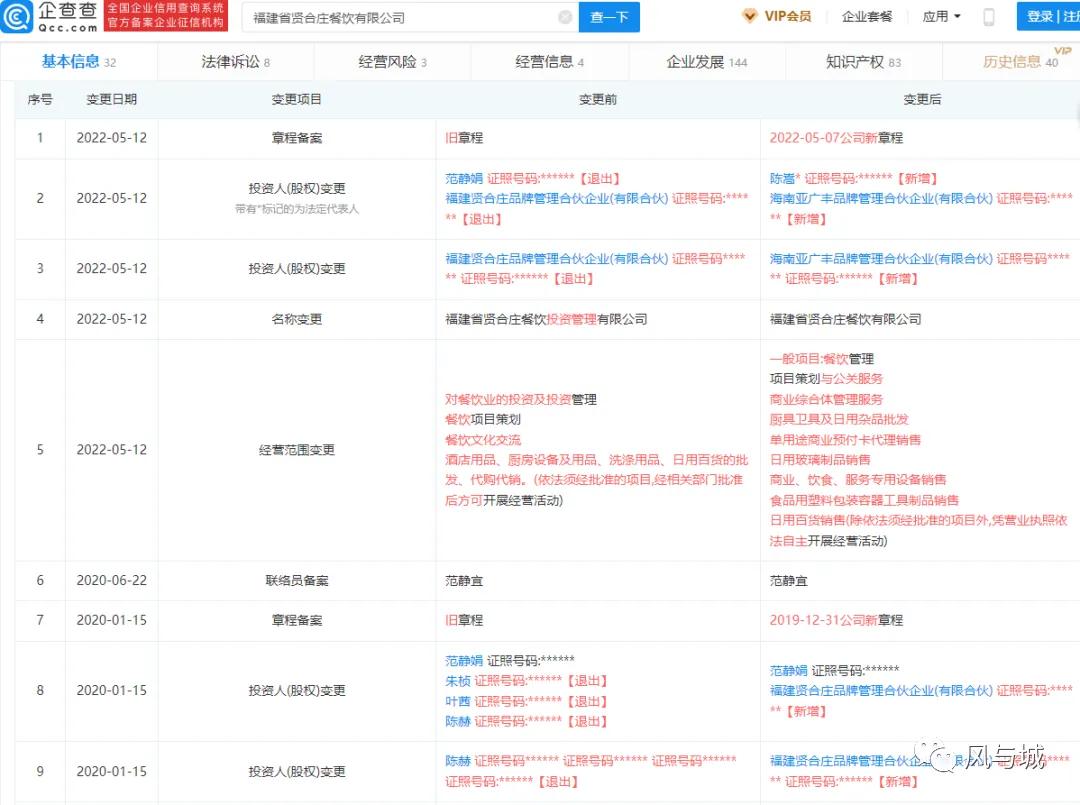Open the Qcc.com logo homepage

pos(50,17)
